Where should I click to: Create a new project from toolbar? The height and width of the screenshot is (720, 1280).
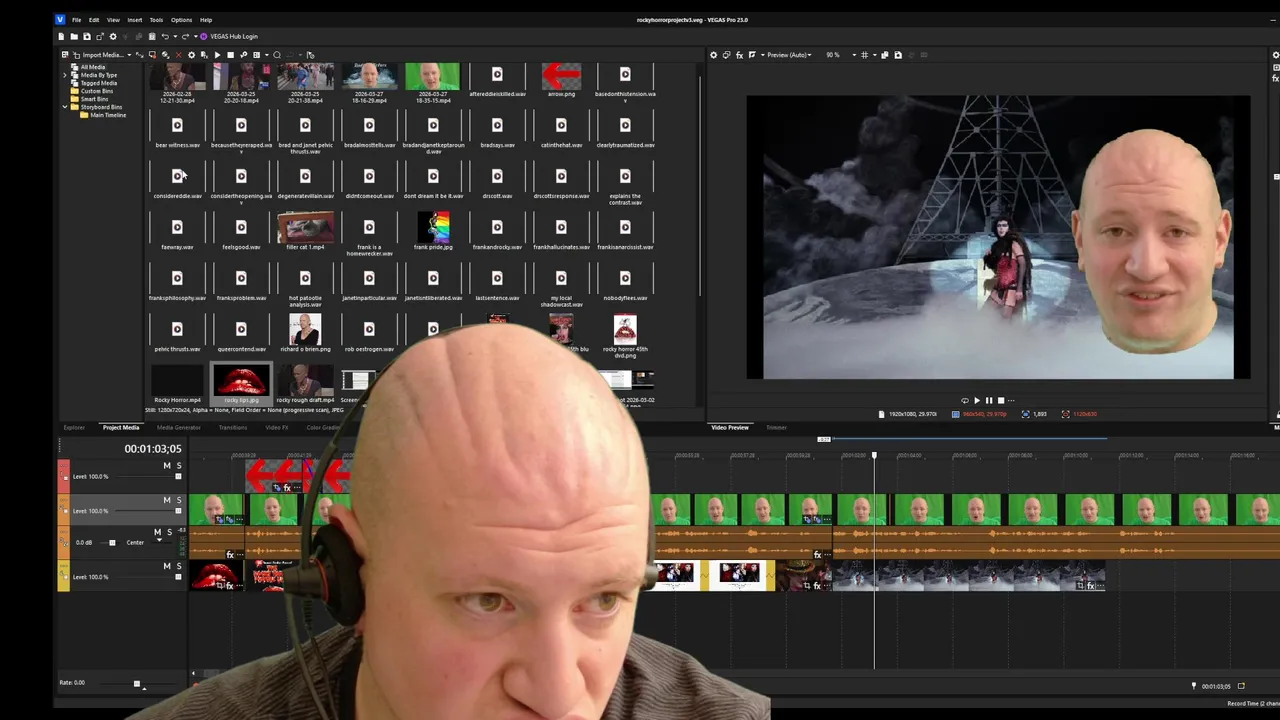click(x=61, y=36)
